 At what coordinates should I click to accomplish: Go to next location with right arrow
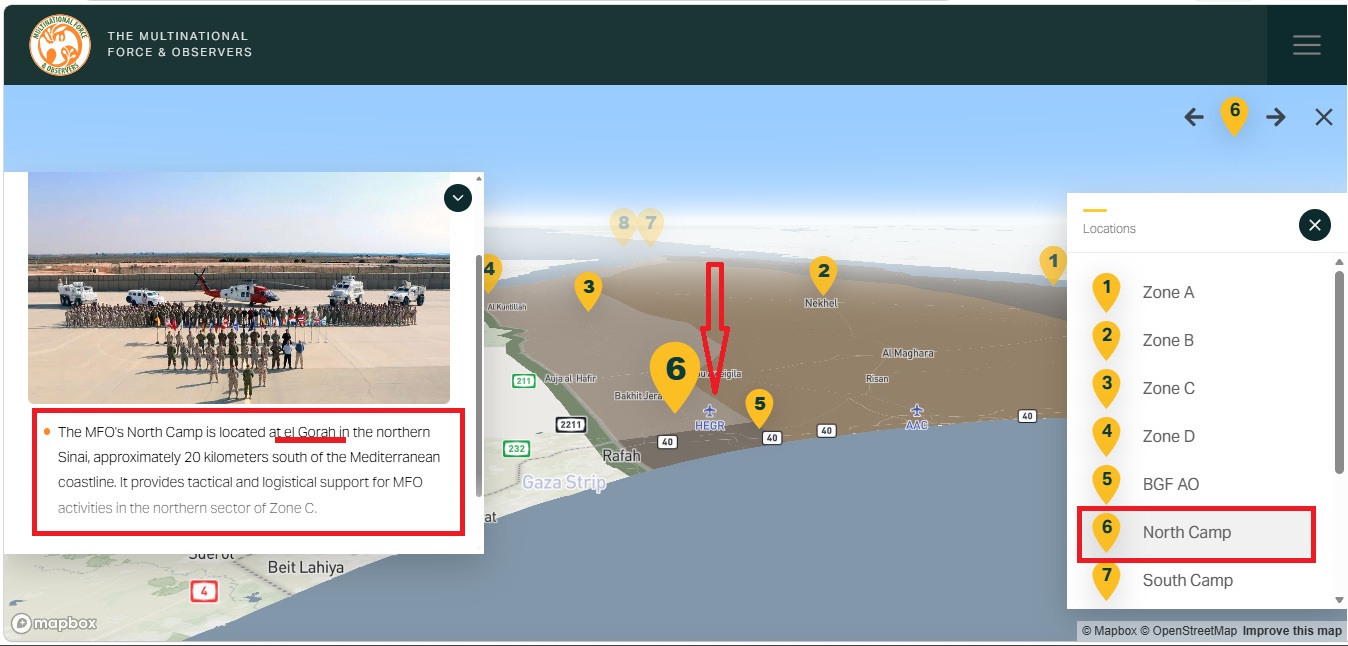point(1276,117)
